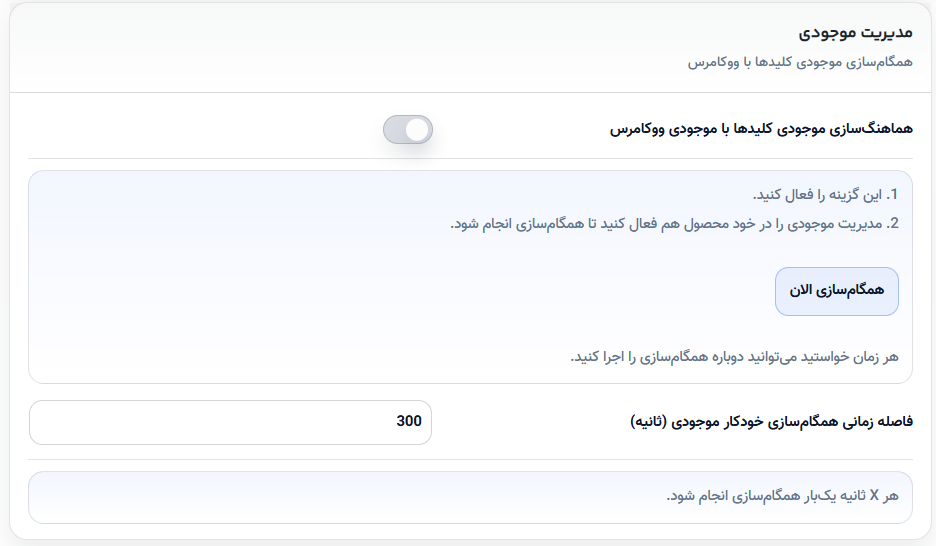Image resolution: width=936 pixels, height=546 pixels.
Task: Click the 'همگام‌سازی الان' sync-now button
Action: pyautogui.click(x=836, y=291)
